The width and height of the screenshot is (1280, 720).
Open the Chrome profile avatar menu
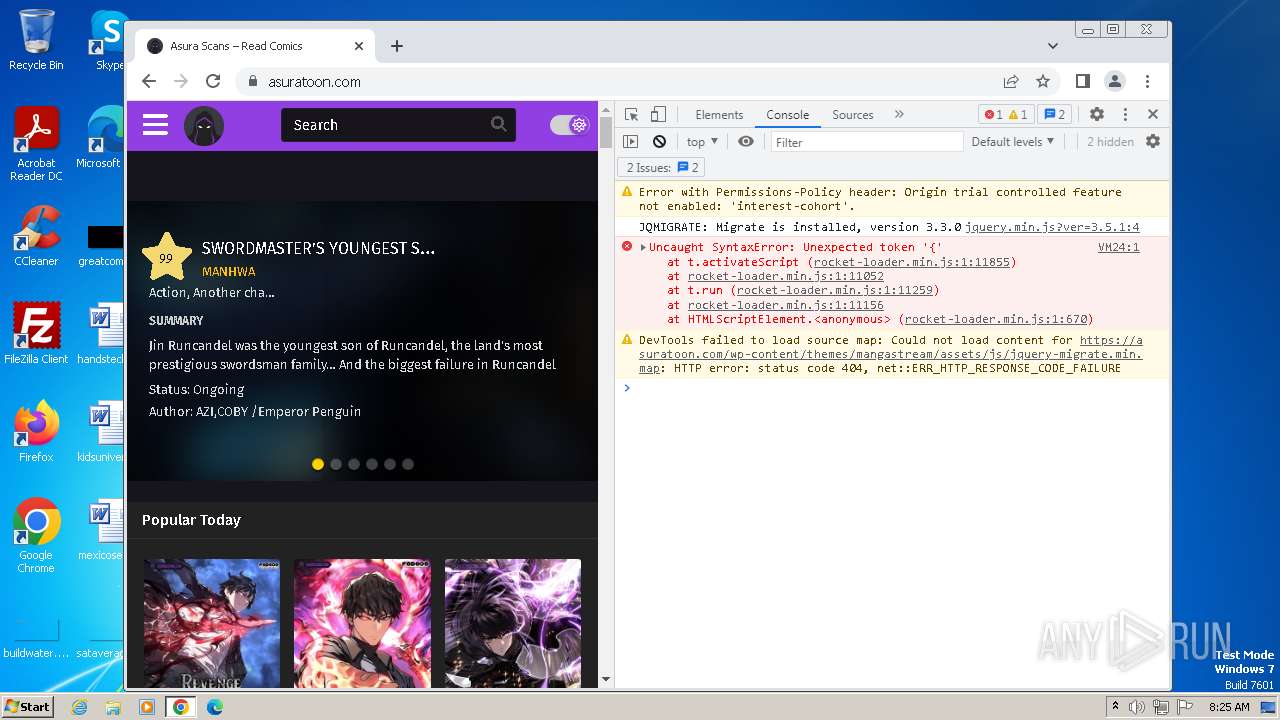tap(1115, 82)
